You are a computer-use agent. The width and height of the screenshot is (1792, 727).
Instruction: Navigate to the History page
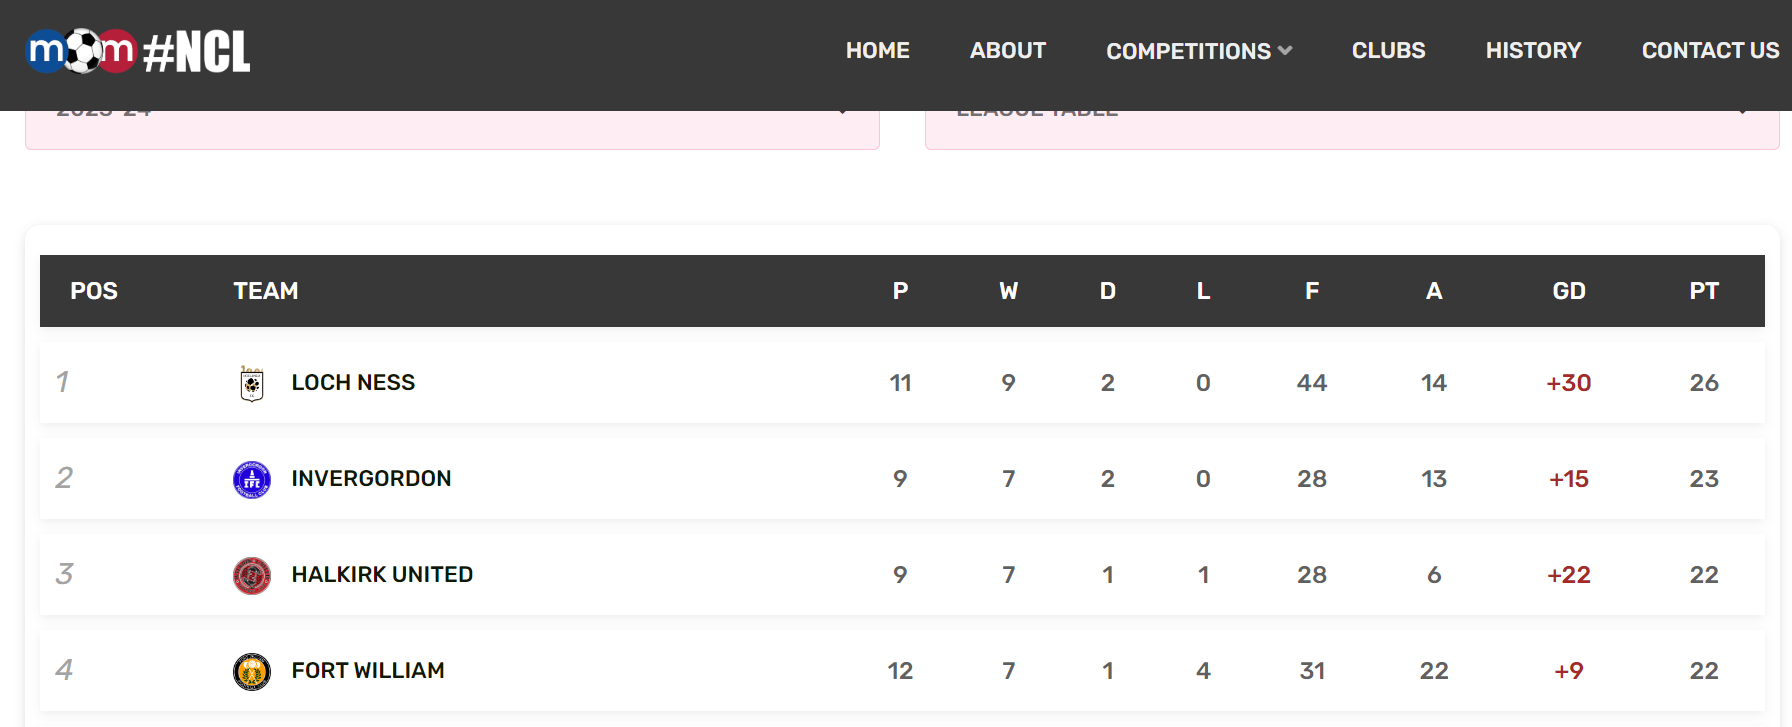1534,50
